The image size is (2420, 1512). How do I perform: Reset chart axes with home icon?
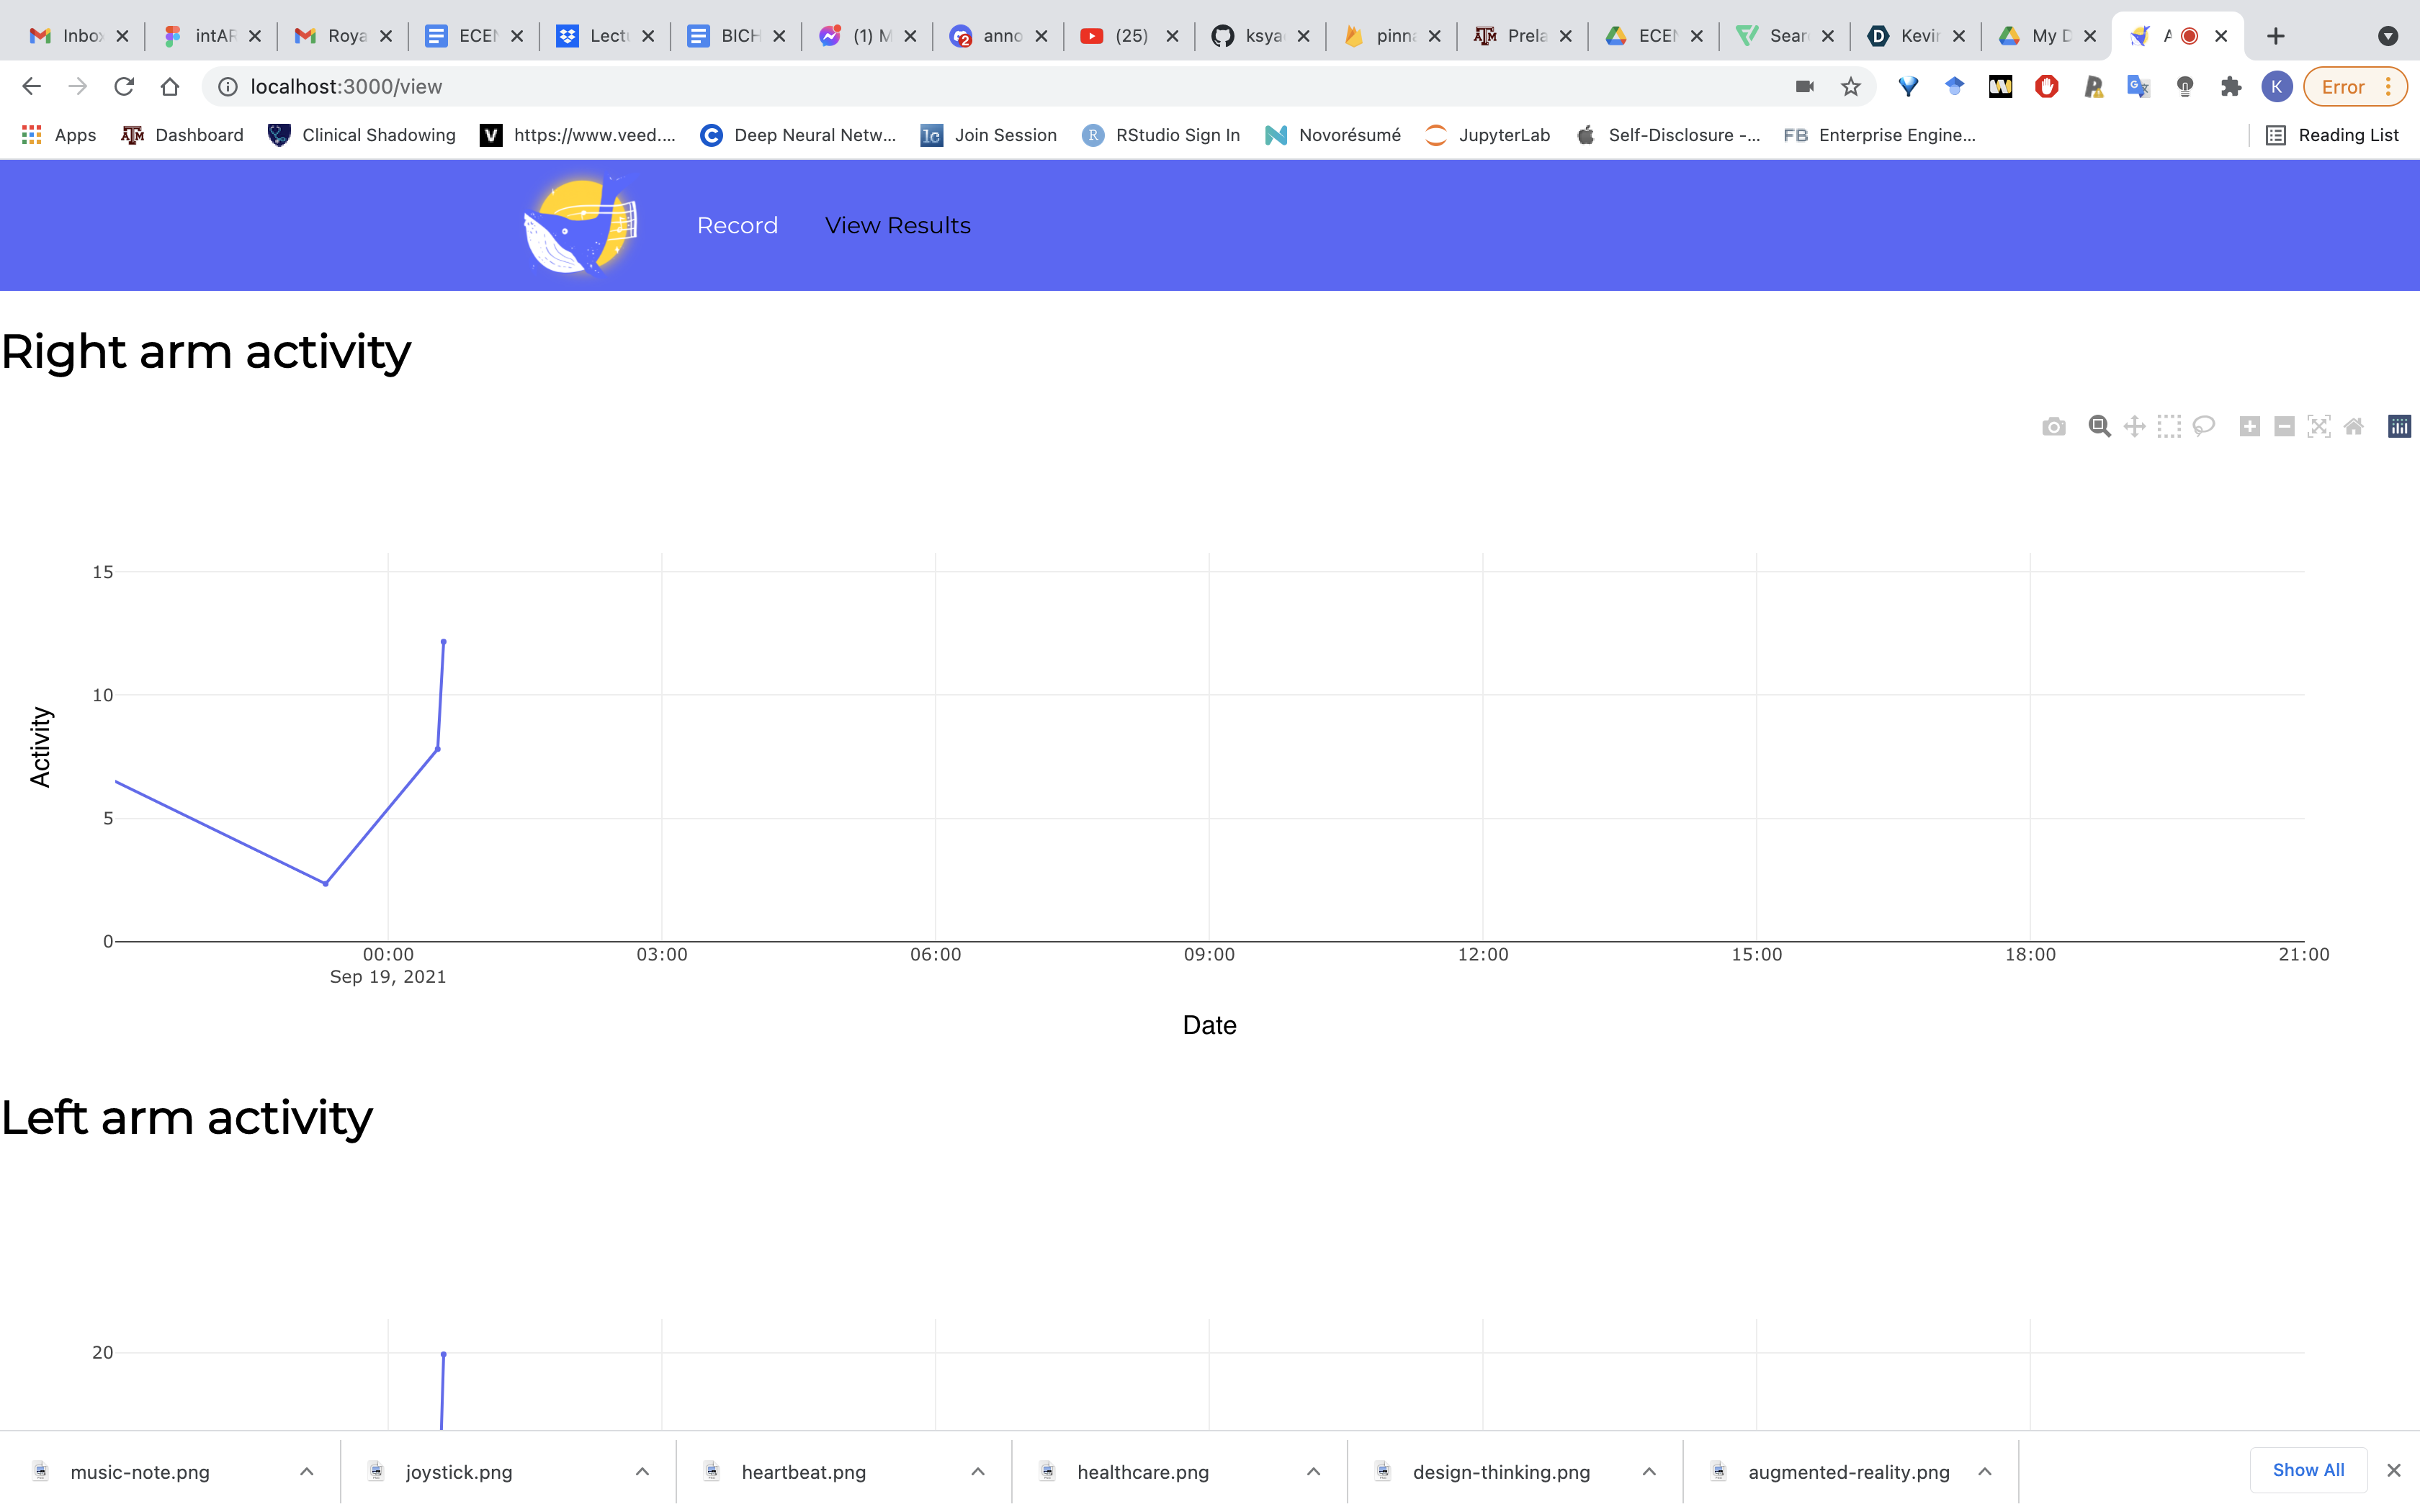coord(2353,427)
